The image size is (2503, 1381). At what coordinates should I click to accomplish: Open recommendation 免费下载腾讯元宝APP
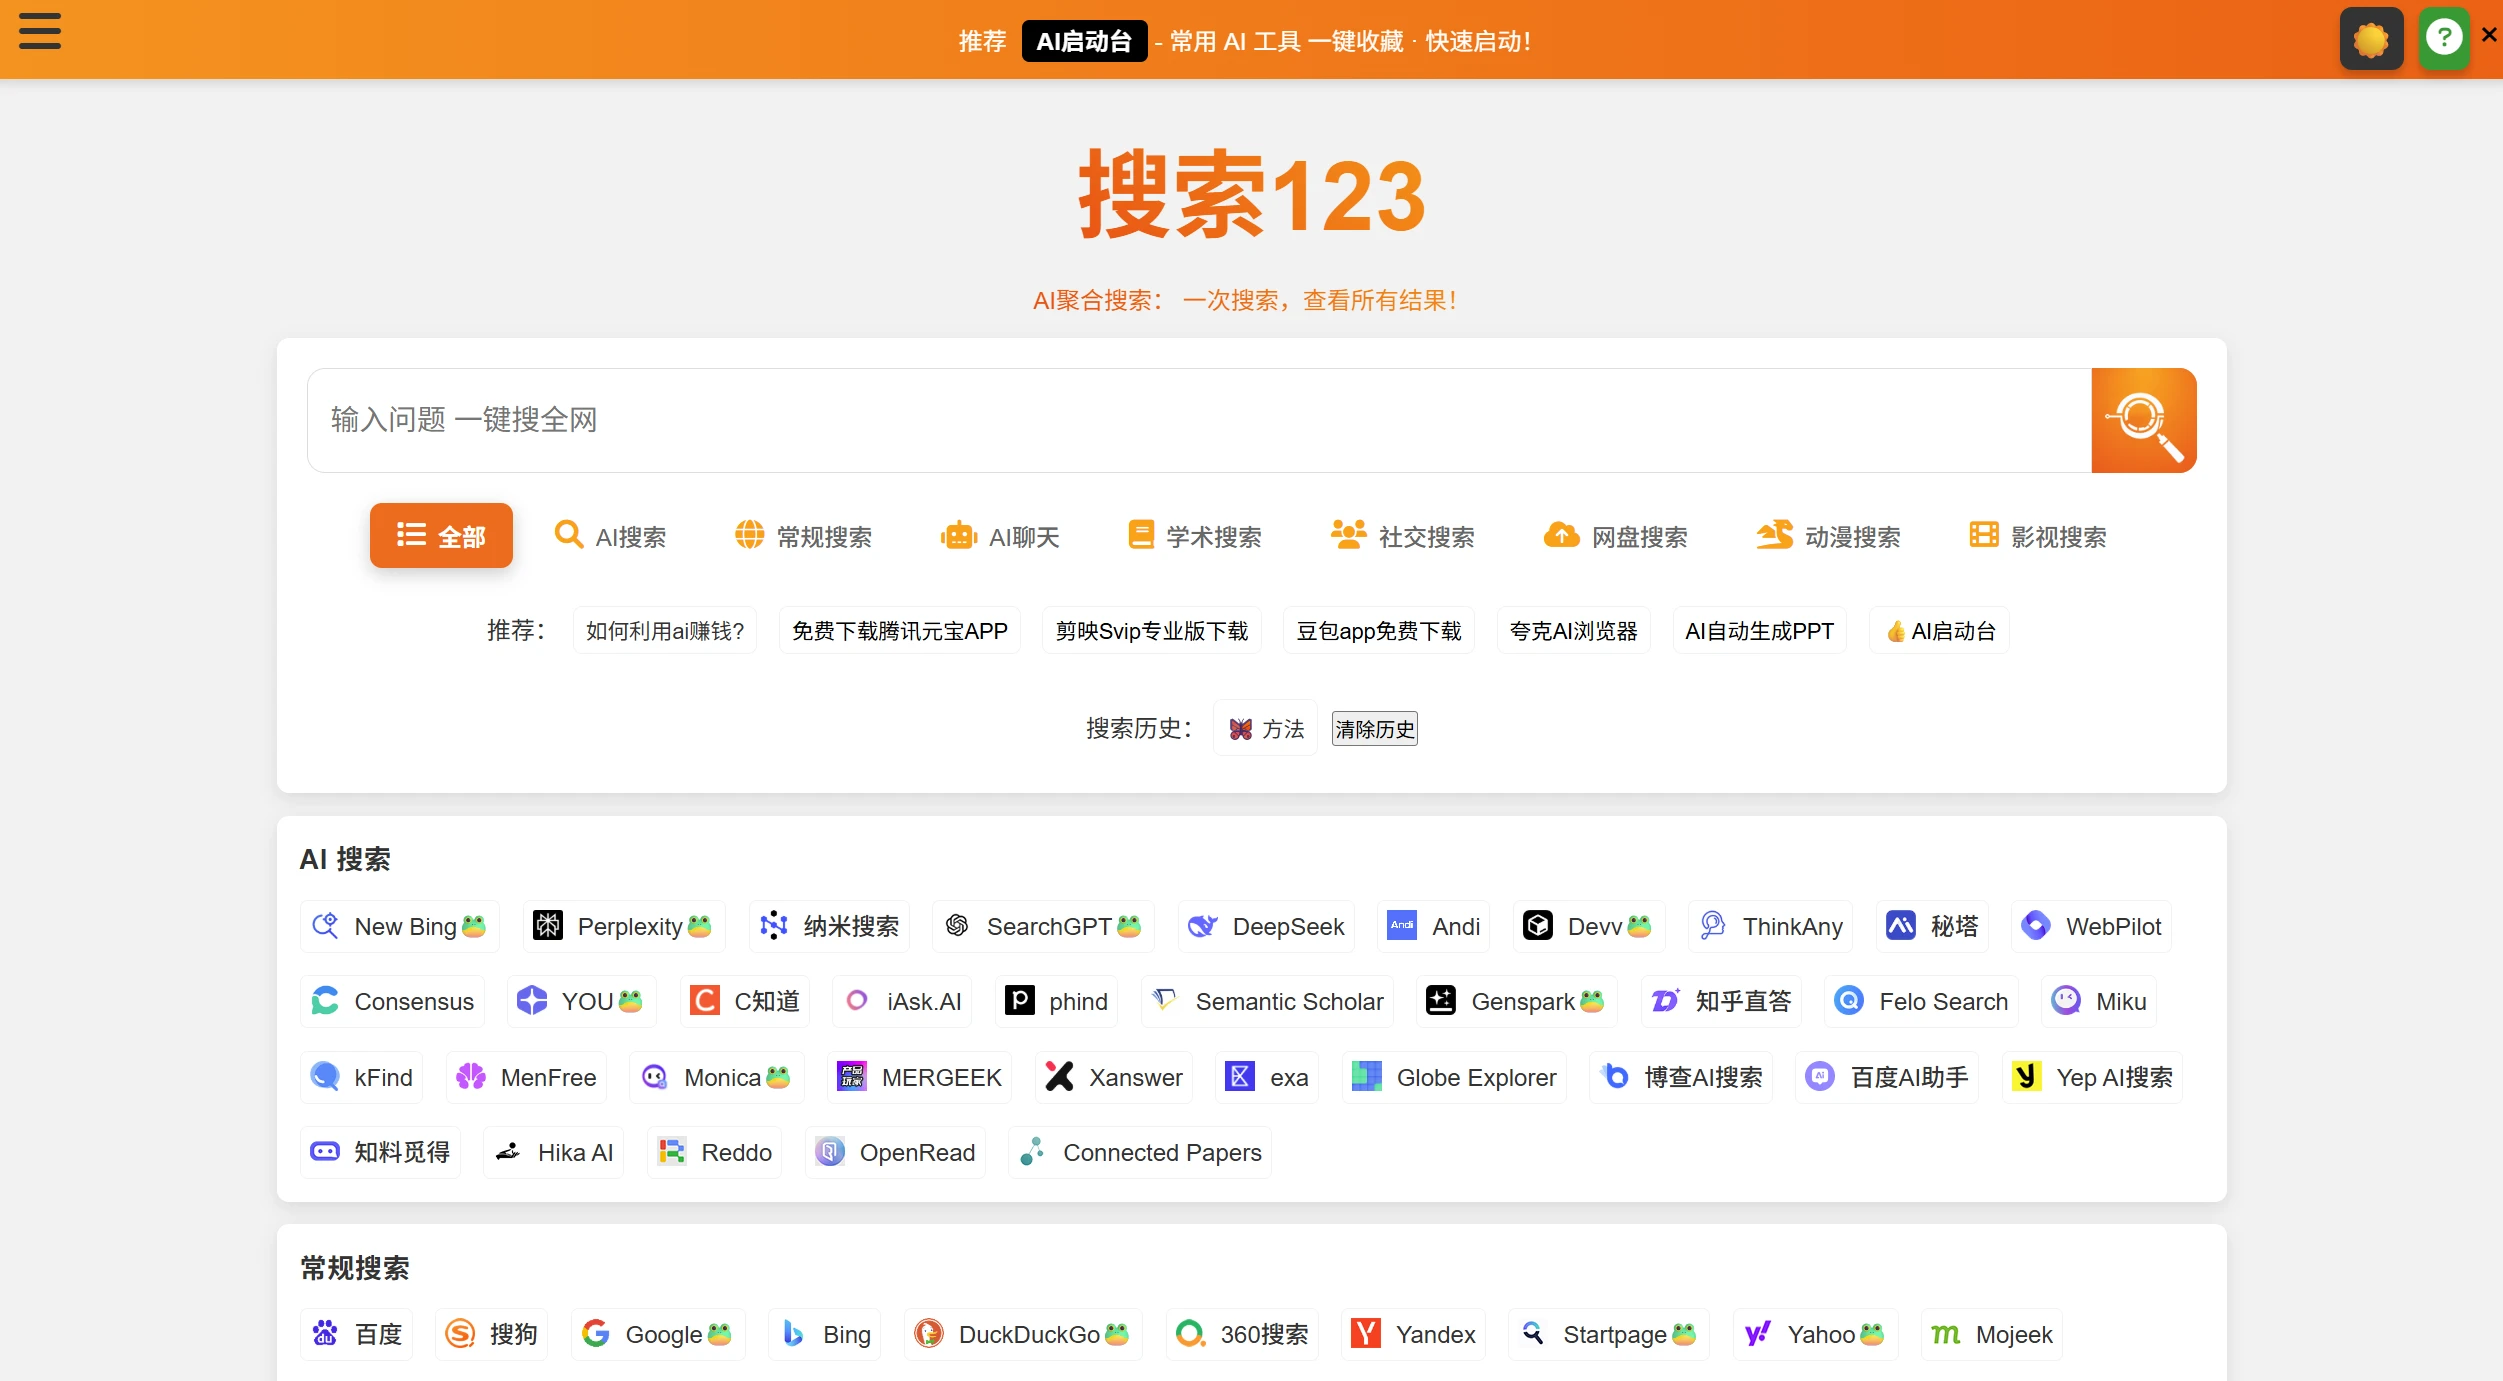[x=900, y=631]
